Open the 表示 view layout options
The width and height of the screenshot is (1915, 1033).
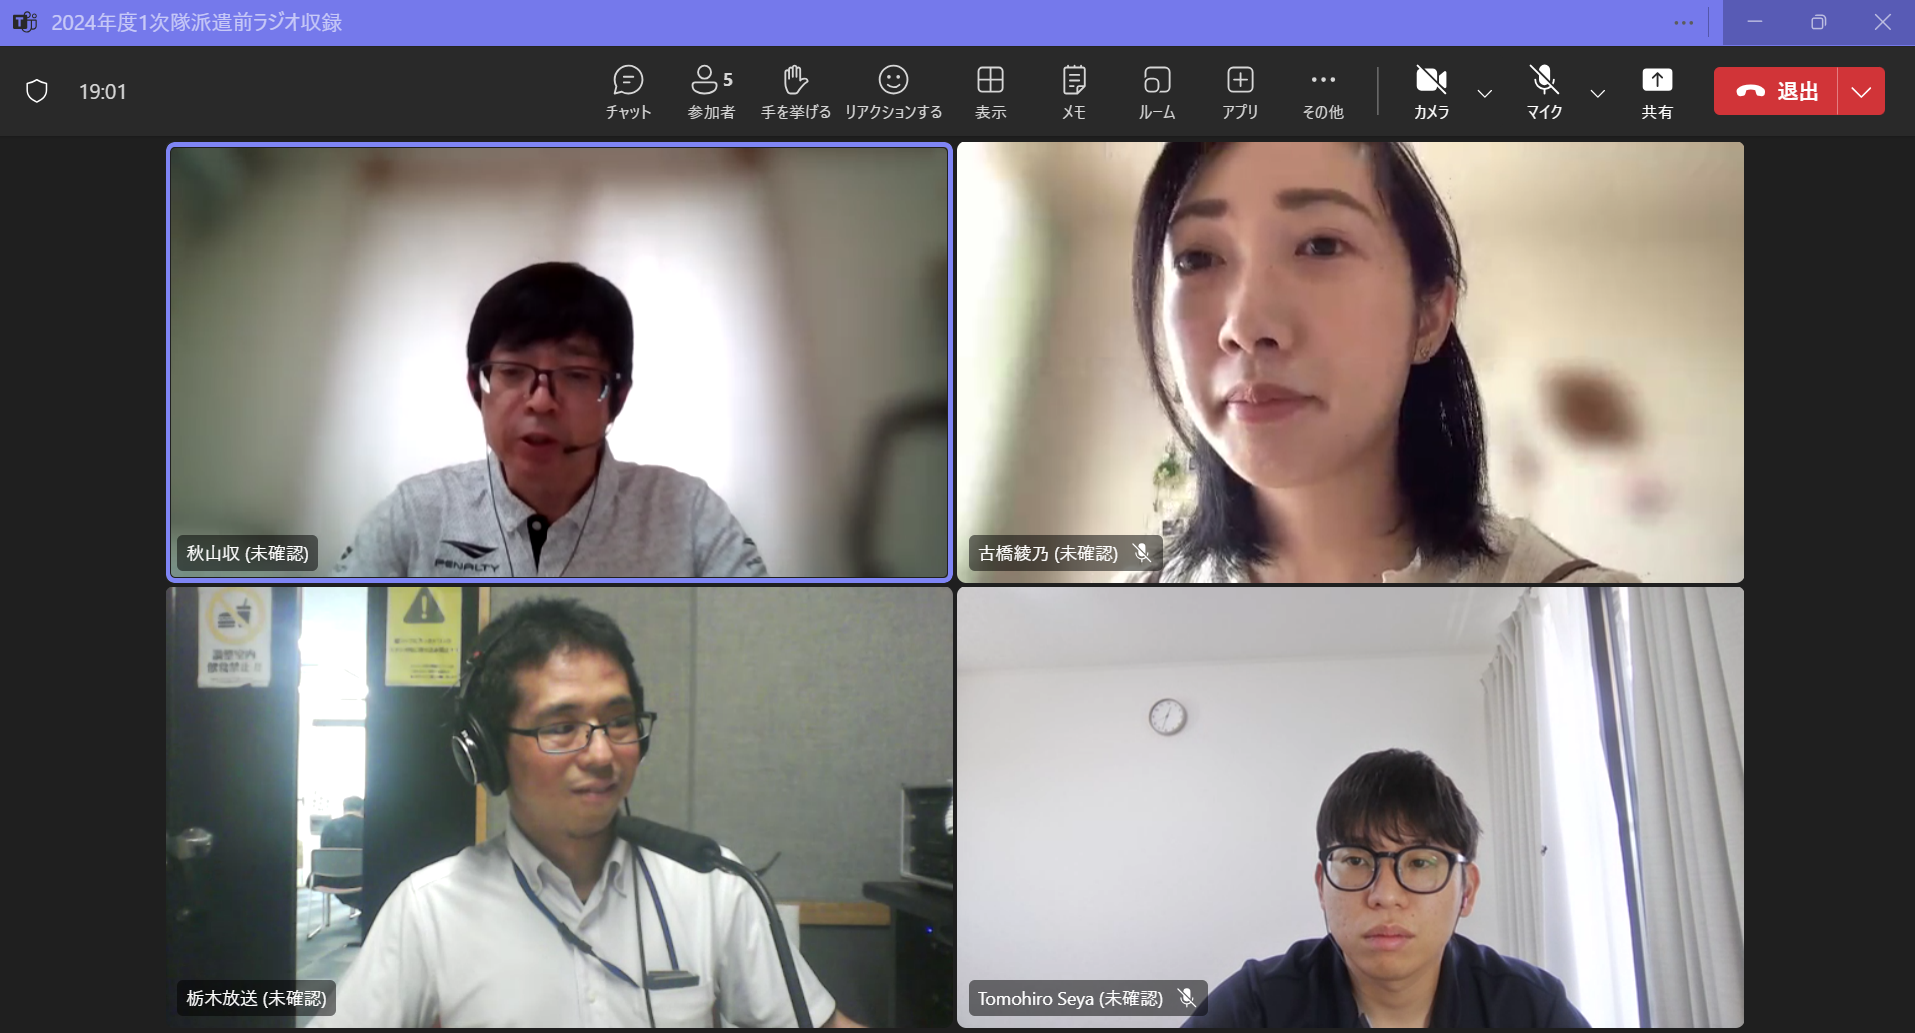[990, 92]
